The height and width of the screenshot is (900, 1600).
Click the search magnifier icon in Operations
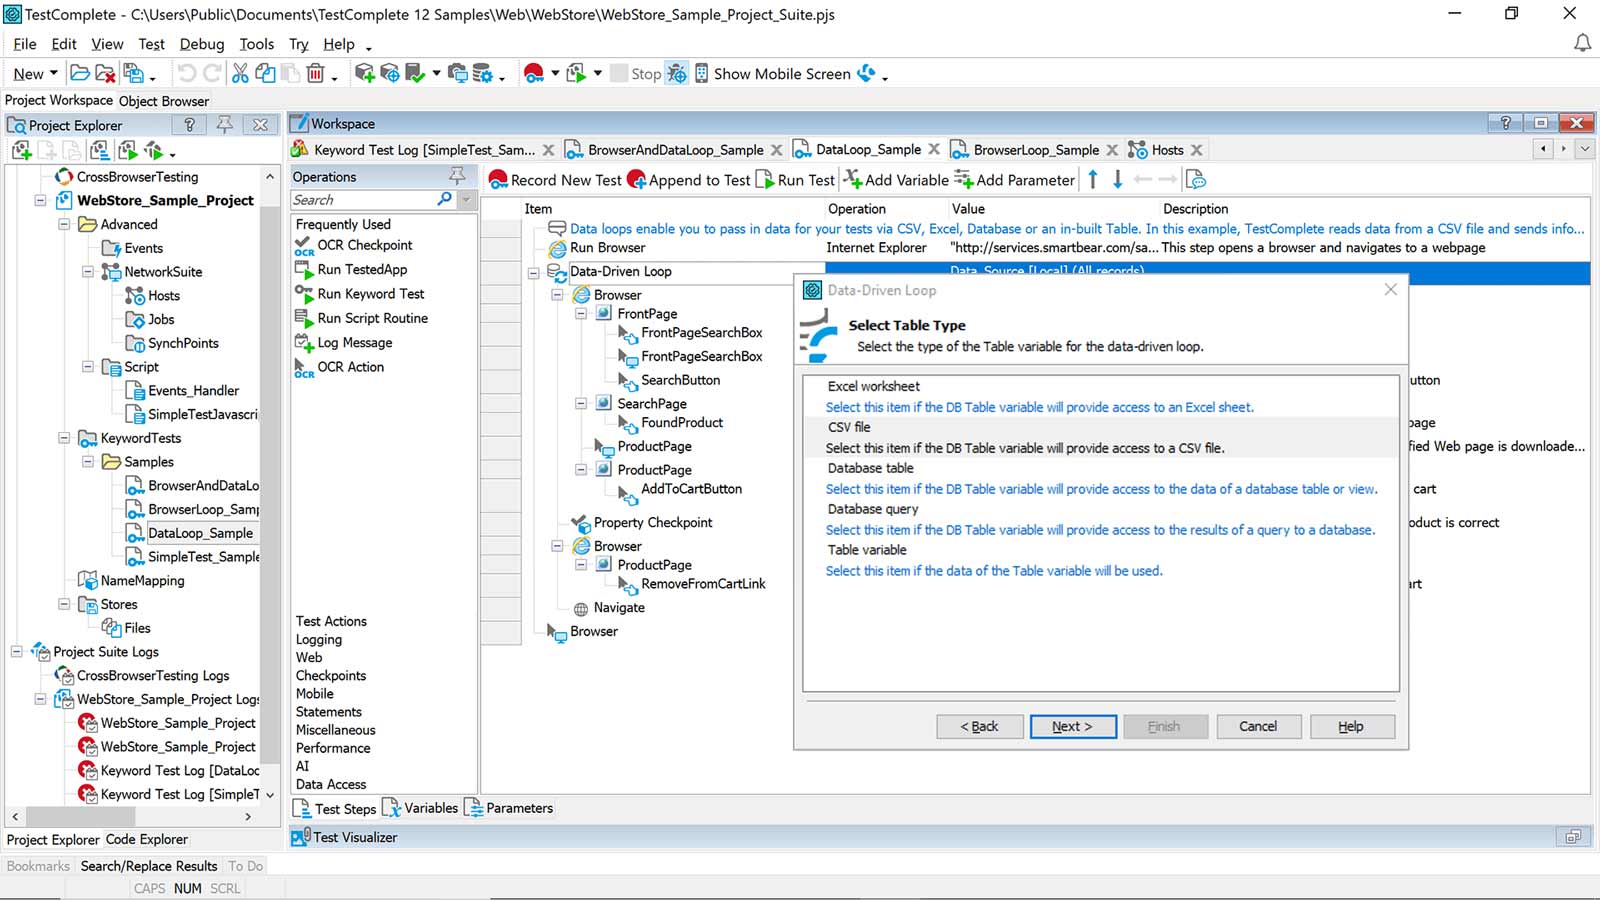[445, 199]
